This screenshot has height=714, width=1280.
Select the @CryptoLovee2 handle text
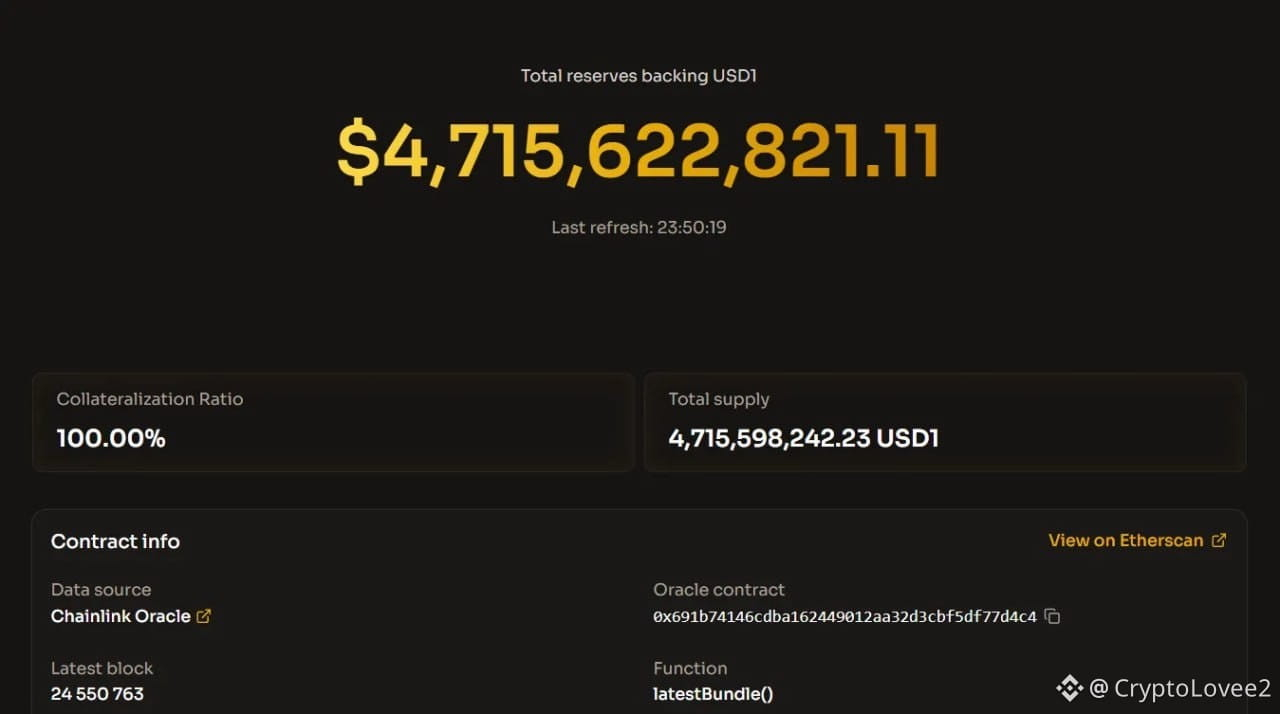point(1180,688)
